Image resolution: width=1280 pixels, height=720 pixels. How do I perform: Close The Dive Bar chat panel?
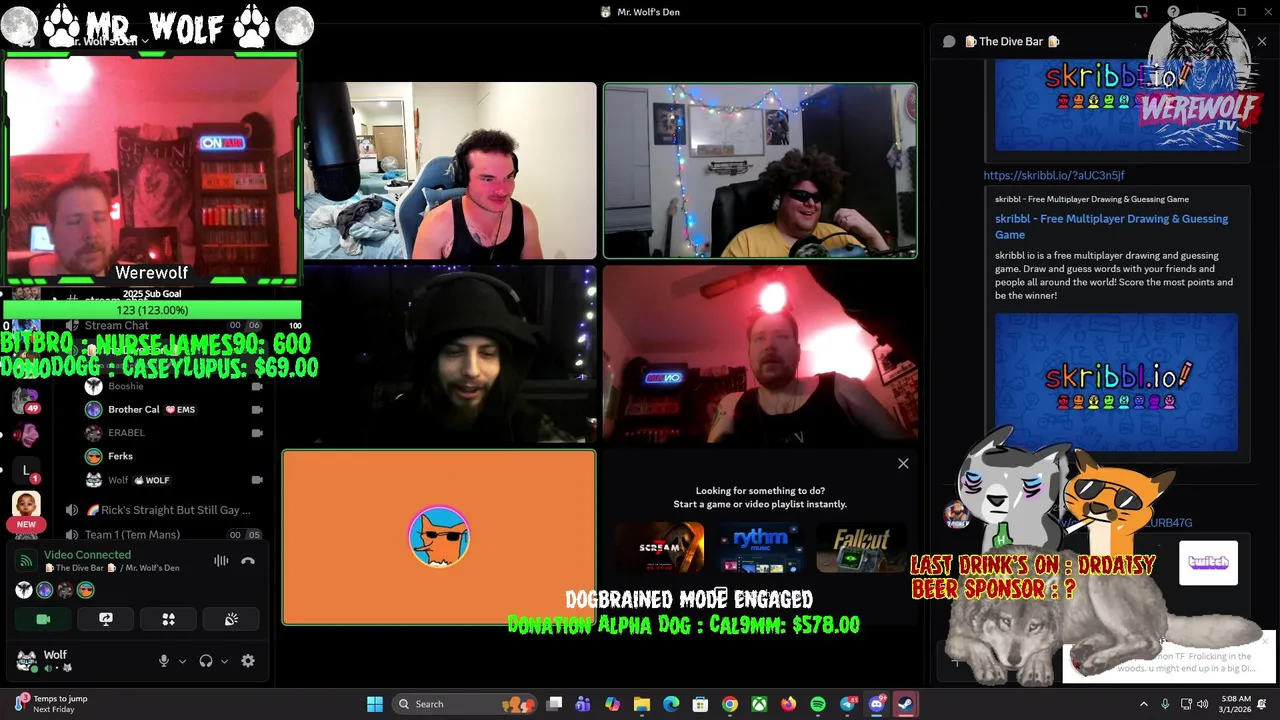pyautogui.click(x=1262, y=41)
